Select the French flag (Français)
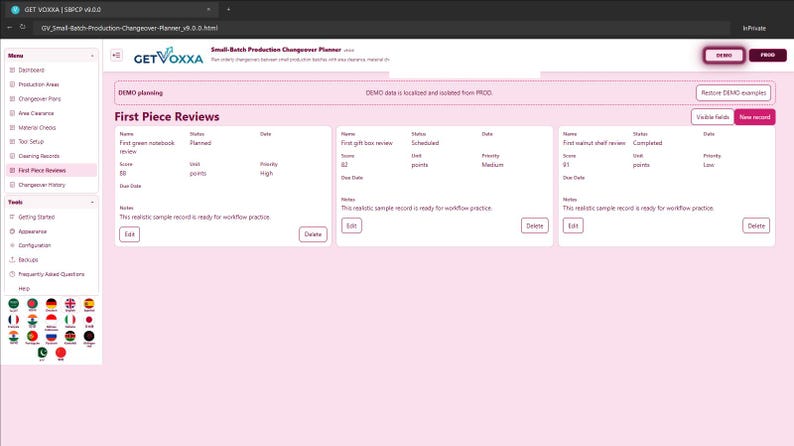This screenshot has width=794, height=446. 14,321
